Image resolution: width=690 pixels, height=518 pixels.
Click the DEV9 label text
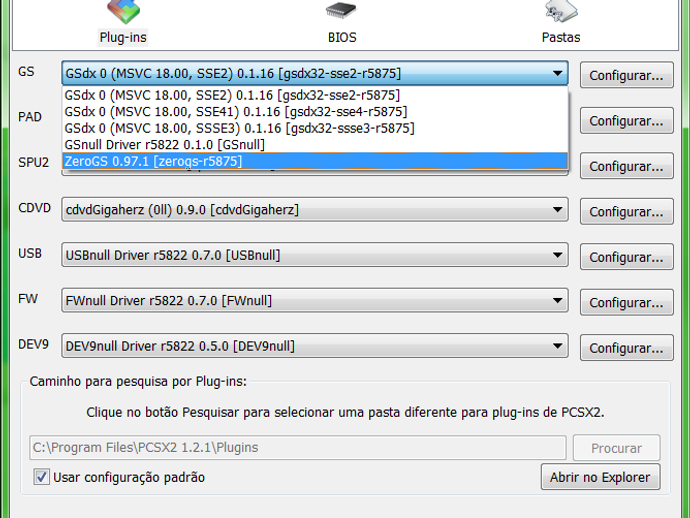(33, 344)
